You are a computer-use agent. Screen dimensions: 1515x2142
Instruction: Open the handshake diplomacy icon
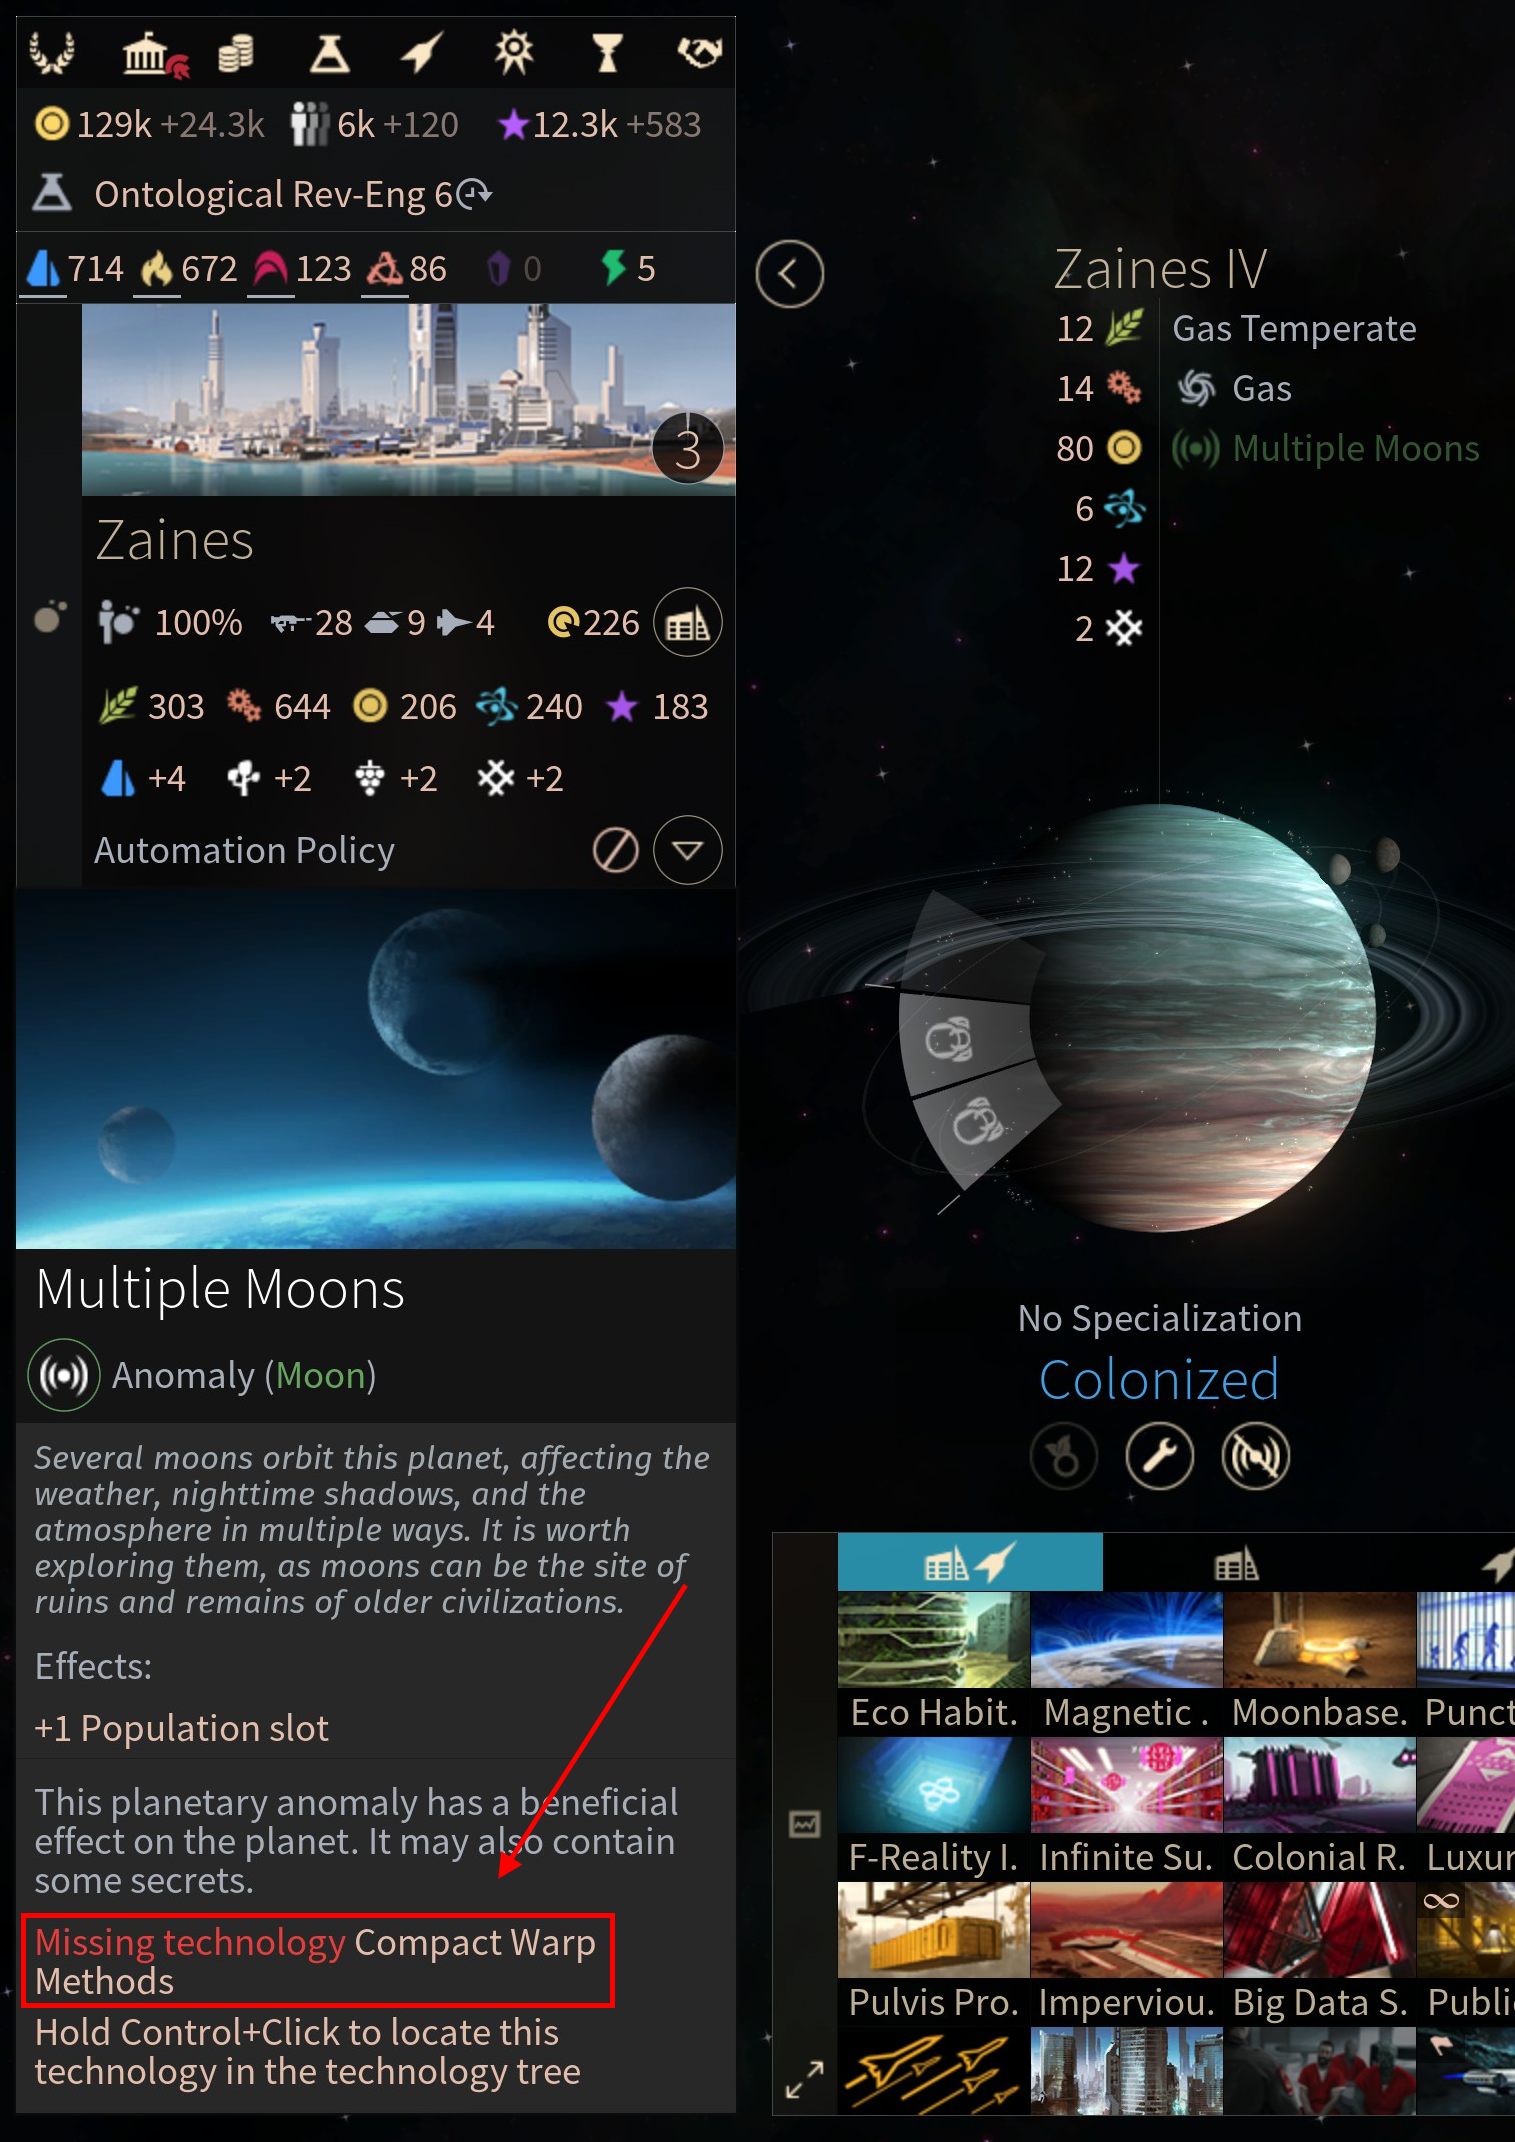pos(700,51)
